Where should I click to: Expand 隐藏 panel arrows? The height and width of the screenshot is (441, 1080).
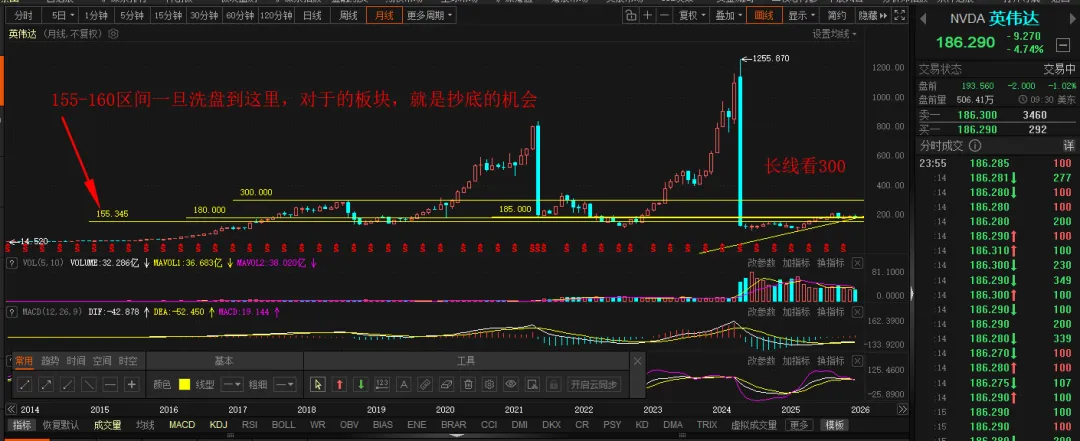(871, 15)
